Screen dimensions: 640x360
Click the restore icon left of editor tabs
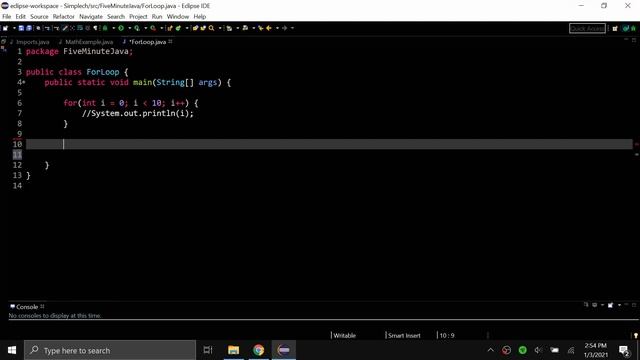(x=4, y=42)
